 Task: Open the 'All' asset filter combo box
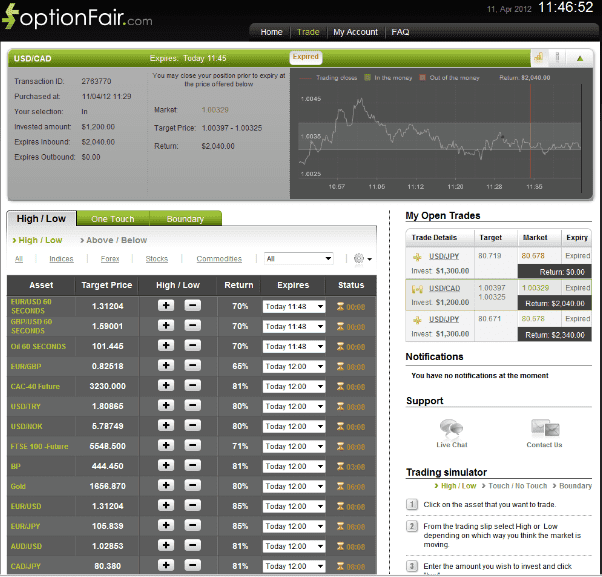(x=299, y=258)
